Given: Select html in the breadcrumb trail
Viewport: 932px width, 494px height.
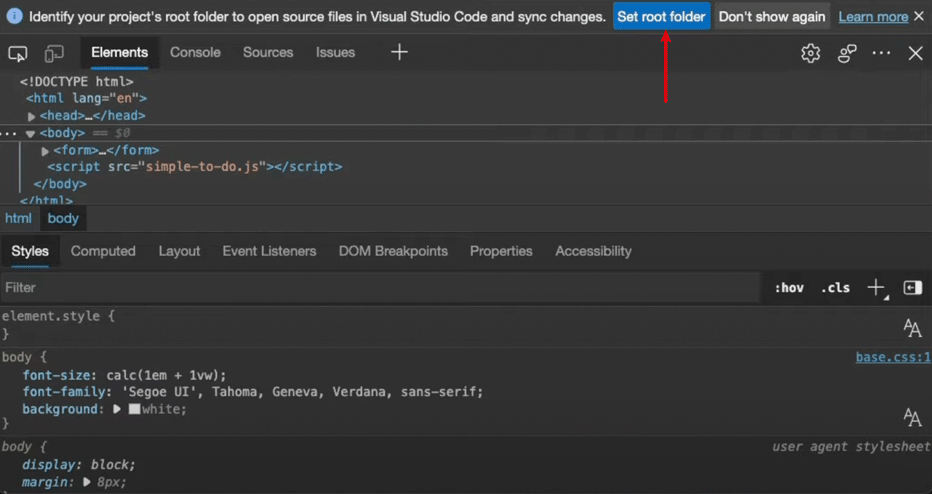Looking at the screenshot, I should 18,218.
